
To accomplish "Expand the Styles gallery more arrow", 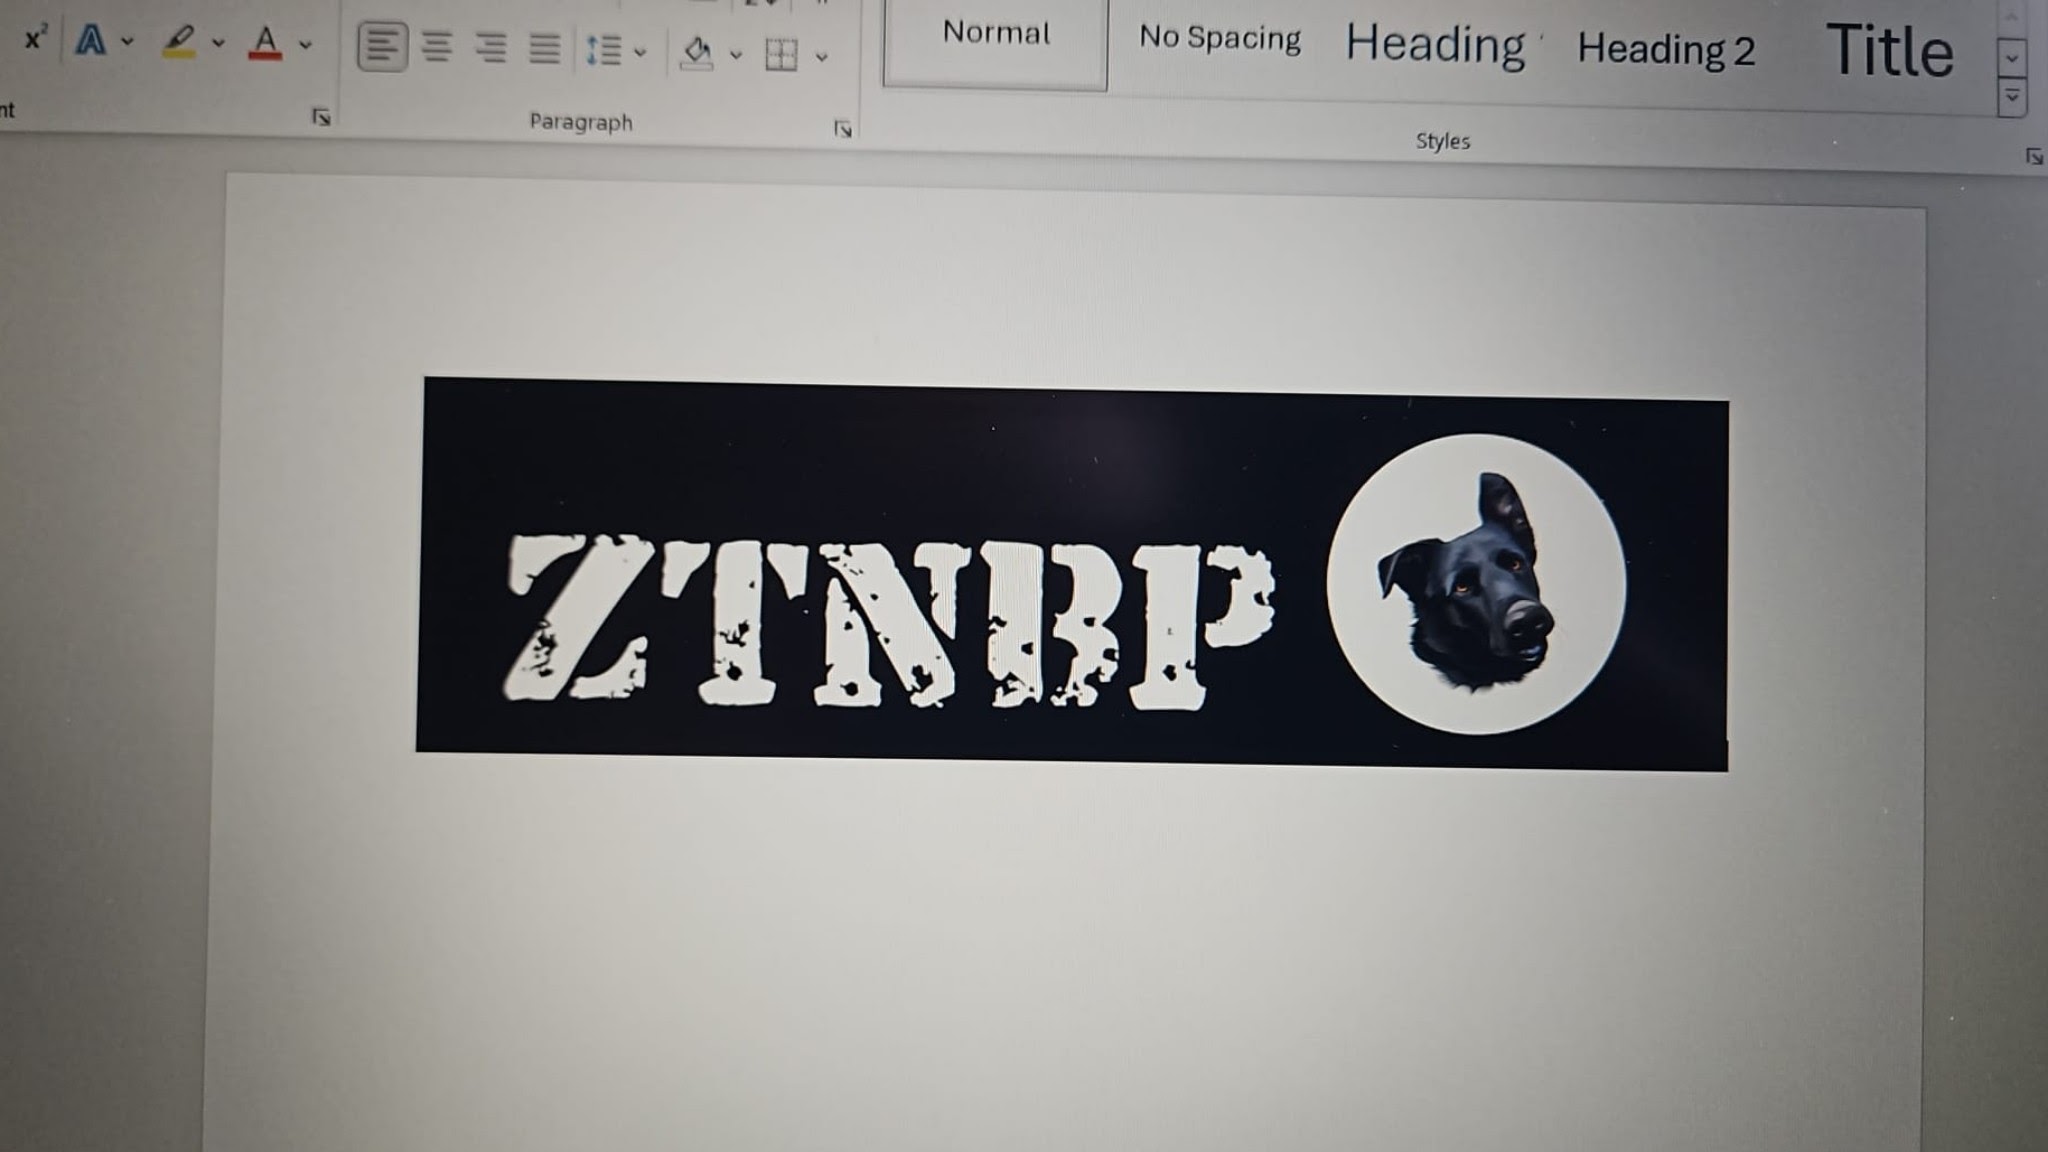I will click(2012, 98).
